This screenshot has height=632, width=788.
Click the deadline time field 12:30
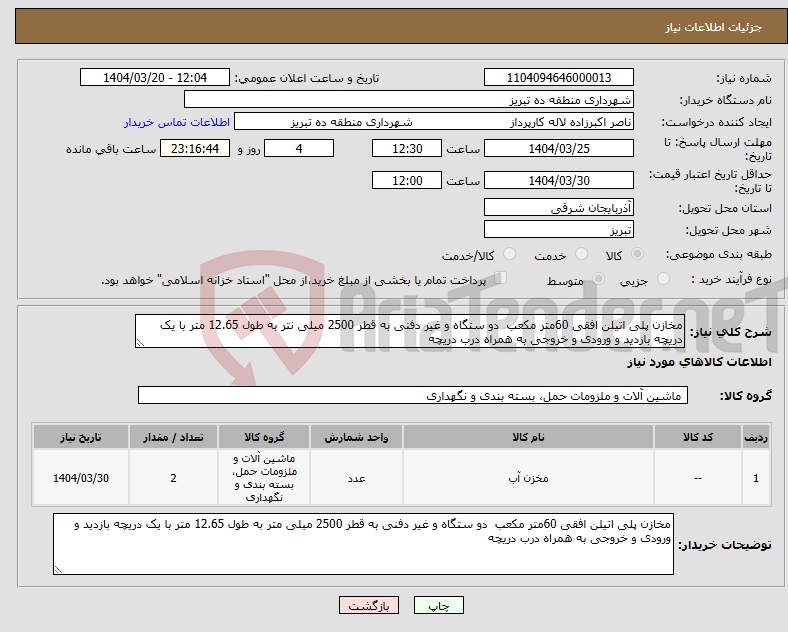pos(407,149)
